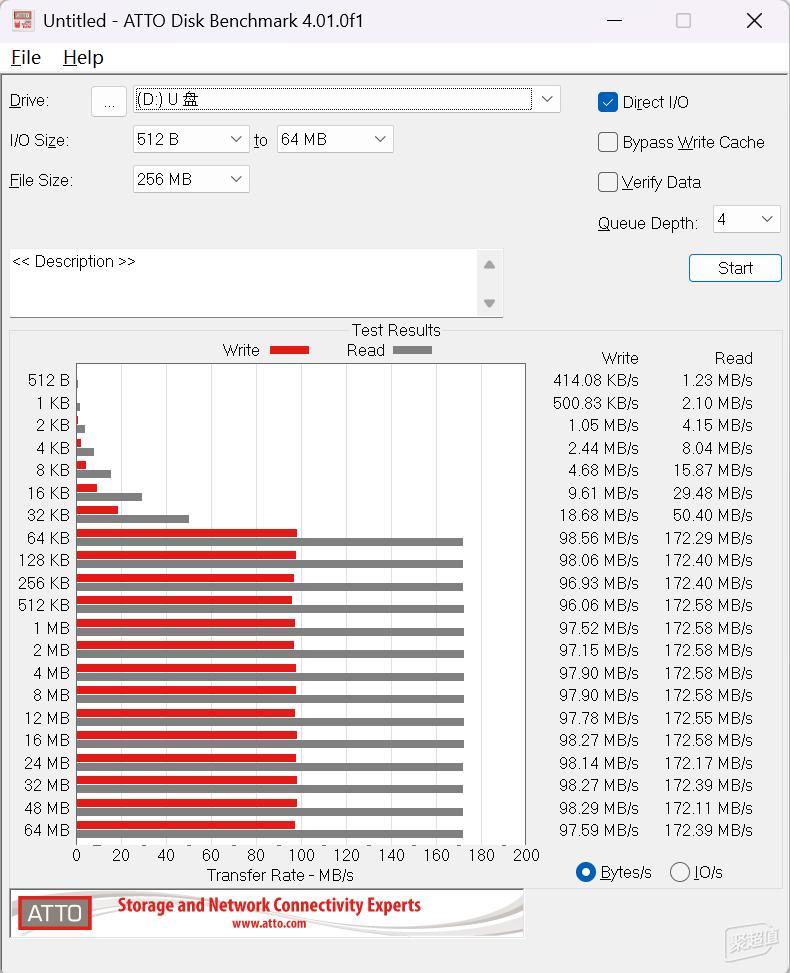Close the ATTO Disk Benchmark window
790x973 pixels.
[754, 20]
